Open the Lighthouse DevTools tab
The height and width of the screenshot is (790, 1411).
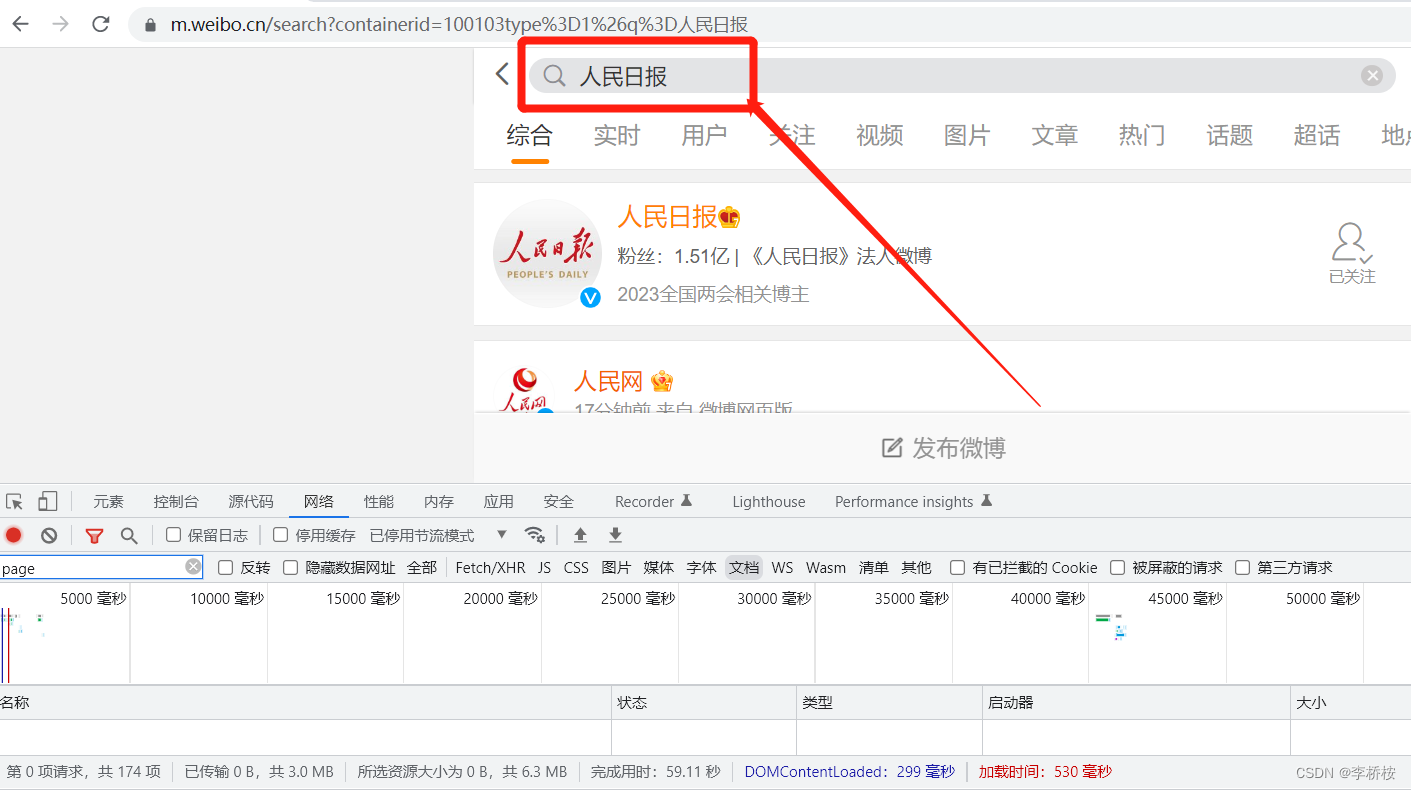768,502
